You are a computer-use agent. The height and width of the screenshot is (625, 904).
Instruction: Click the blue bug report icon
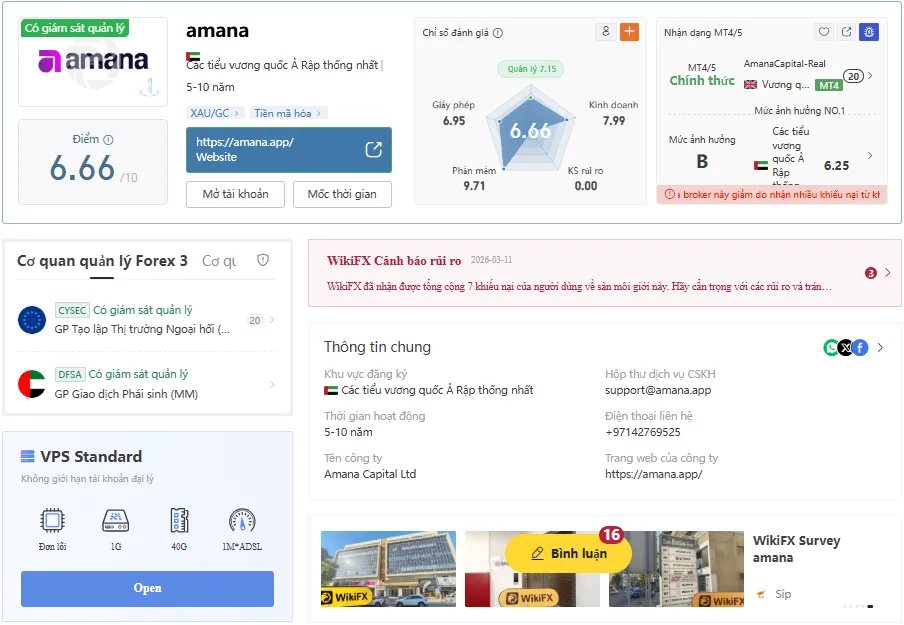click(869, 32)
